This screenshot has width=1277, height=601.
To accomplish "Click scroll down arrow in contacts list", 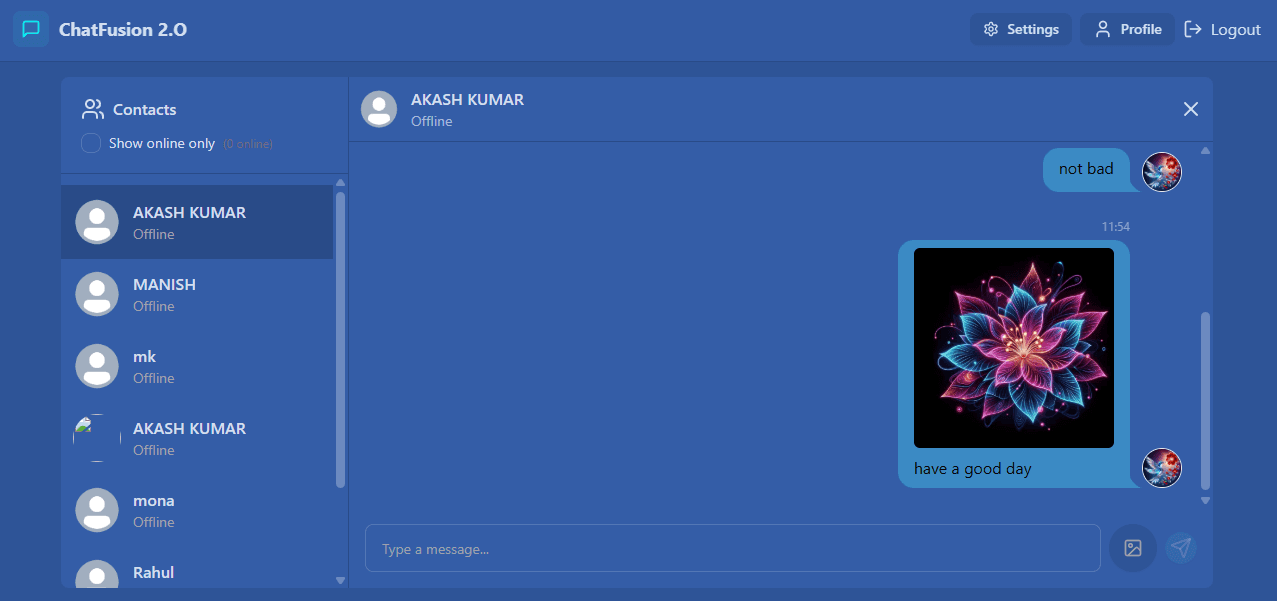I will (x=340, y=580).
